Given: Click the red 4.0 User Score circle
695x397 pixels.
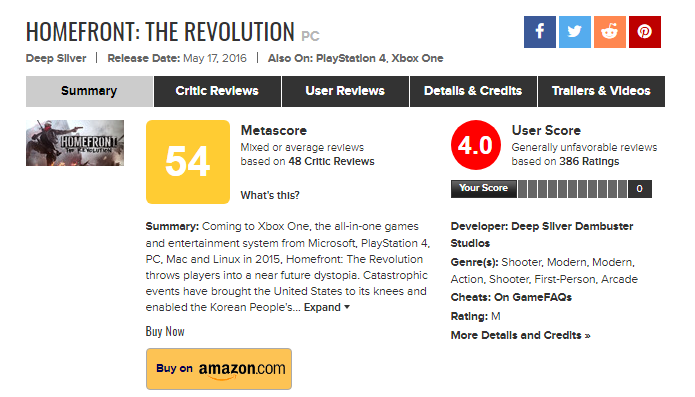Looking at the screenshot, I should tap(476, 145).
